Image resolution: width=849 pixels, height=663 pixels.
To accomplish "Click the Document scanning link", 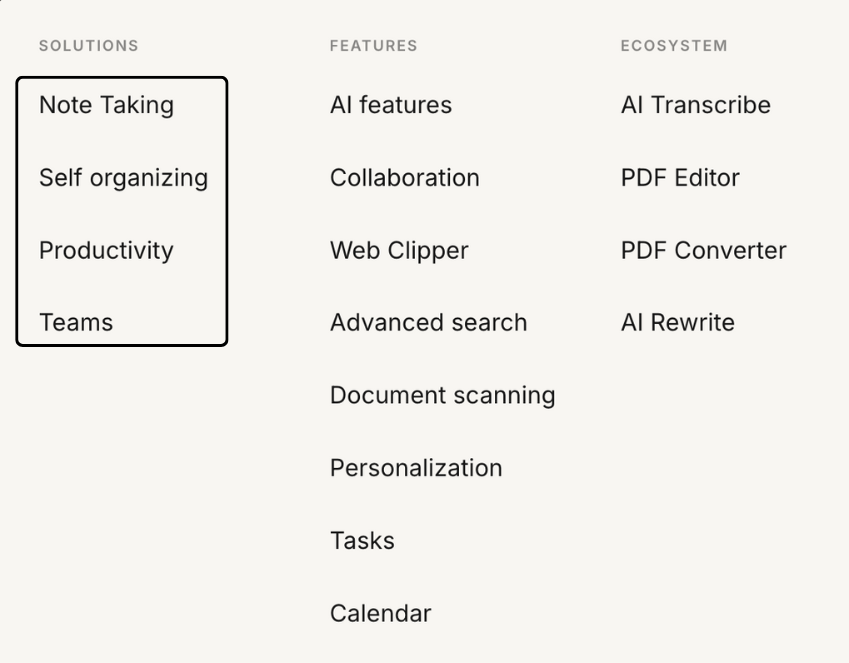I will 443,394.
